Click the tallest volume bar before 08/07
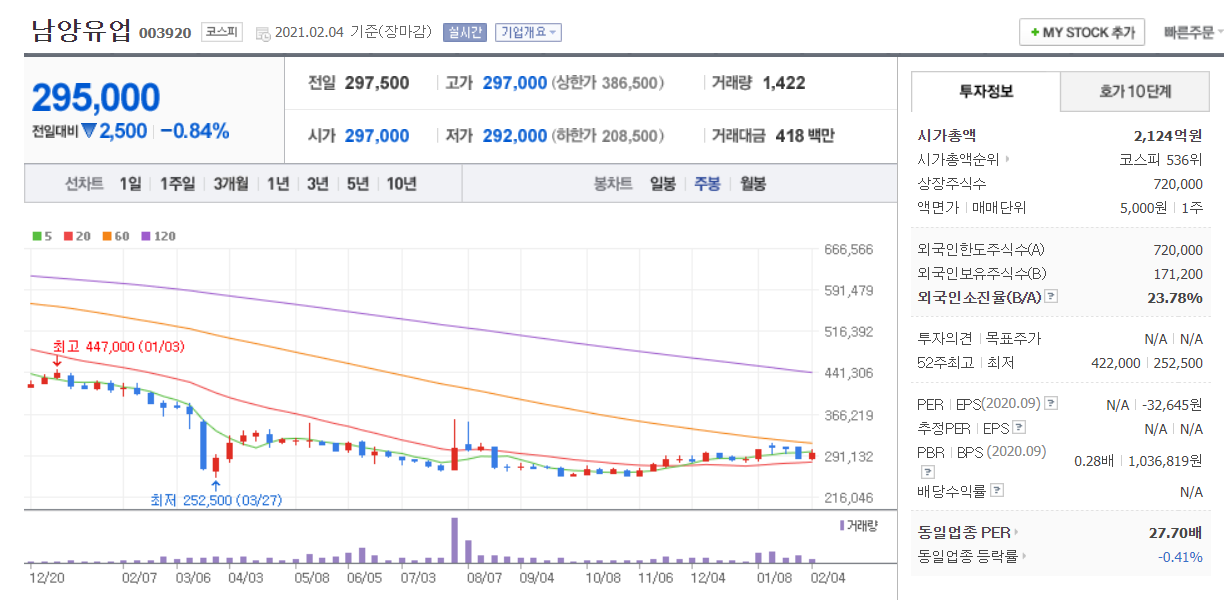 [x=454, y=540]
